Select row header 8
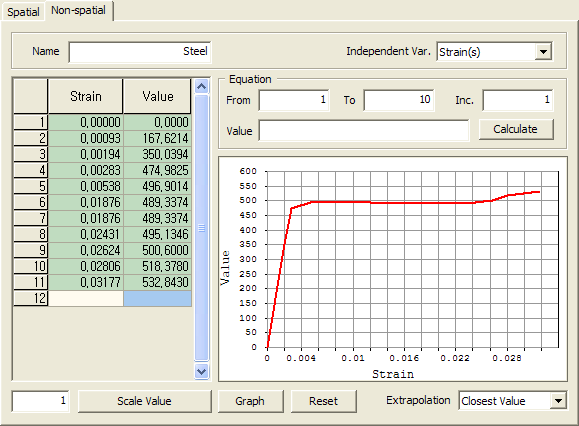Viewport: 579px width, 426px height. [x=31, y=234]
